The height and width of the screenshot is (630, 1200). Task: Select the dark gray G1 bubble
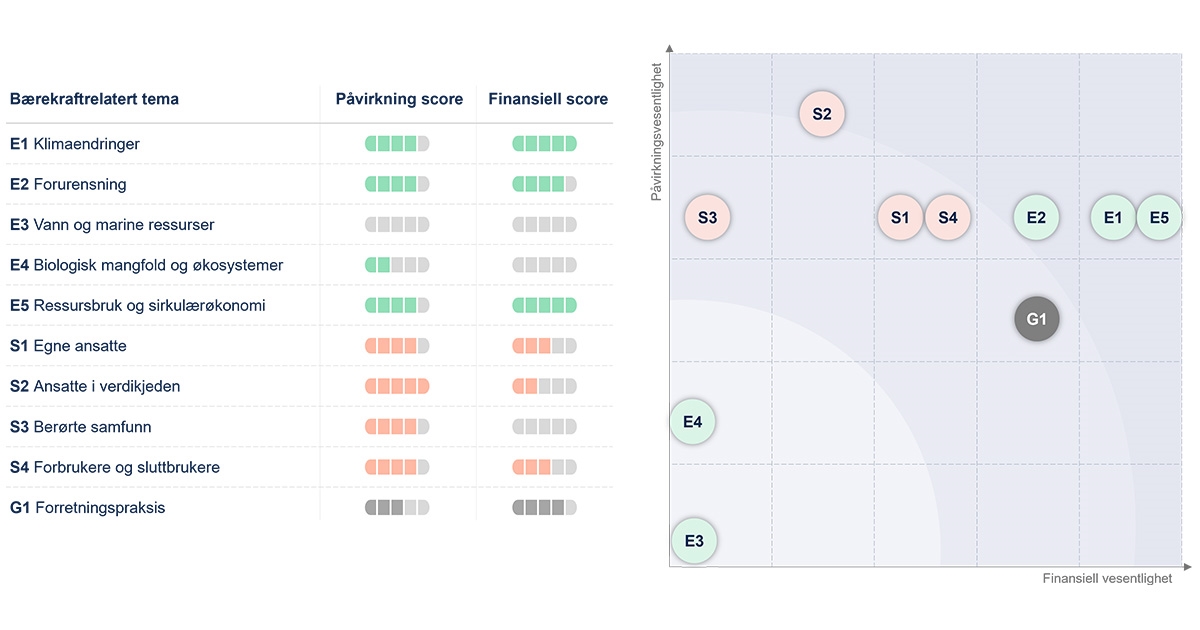coord(1036,320)
